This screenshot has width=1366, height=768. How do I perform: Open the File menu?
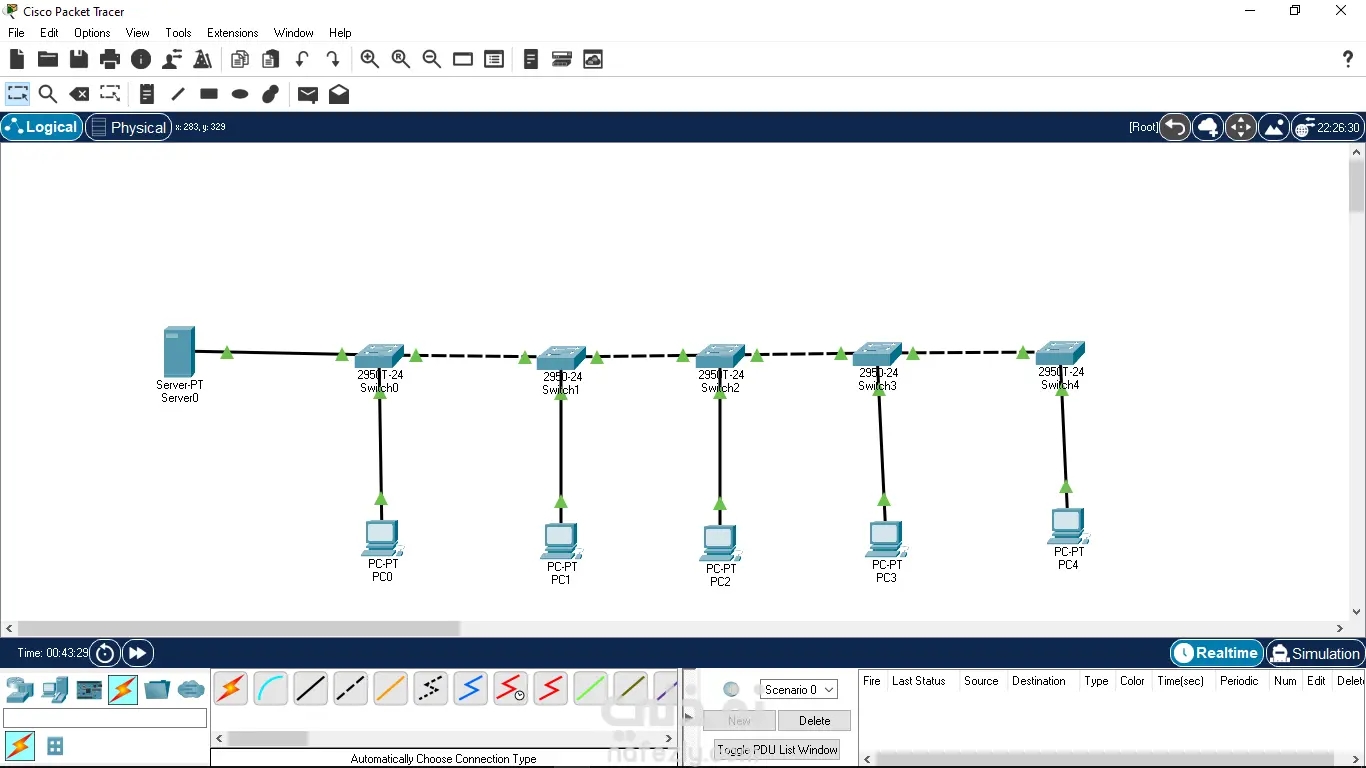(x=16, y=33)
